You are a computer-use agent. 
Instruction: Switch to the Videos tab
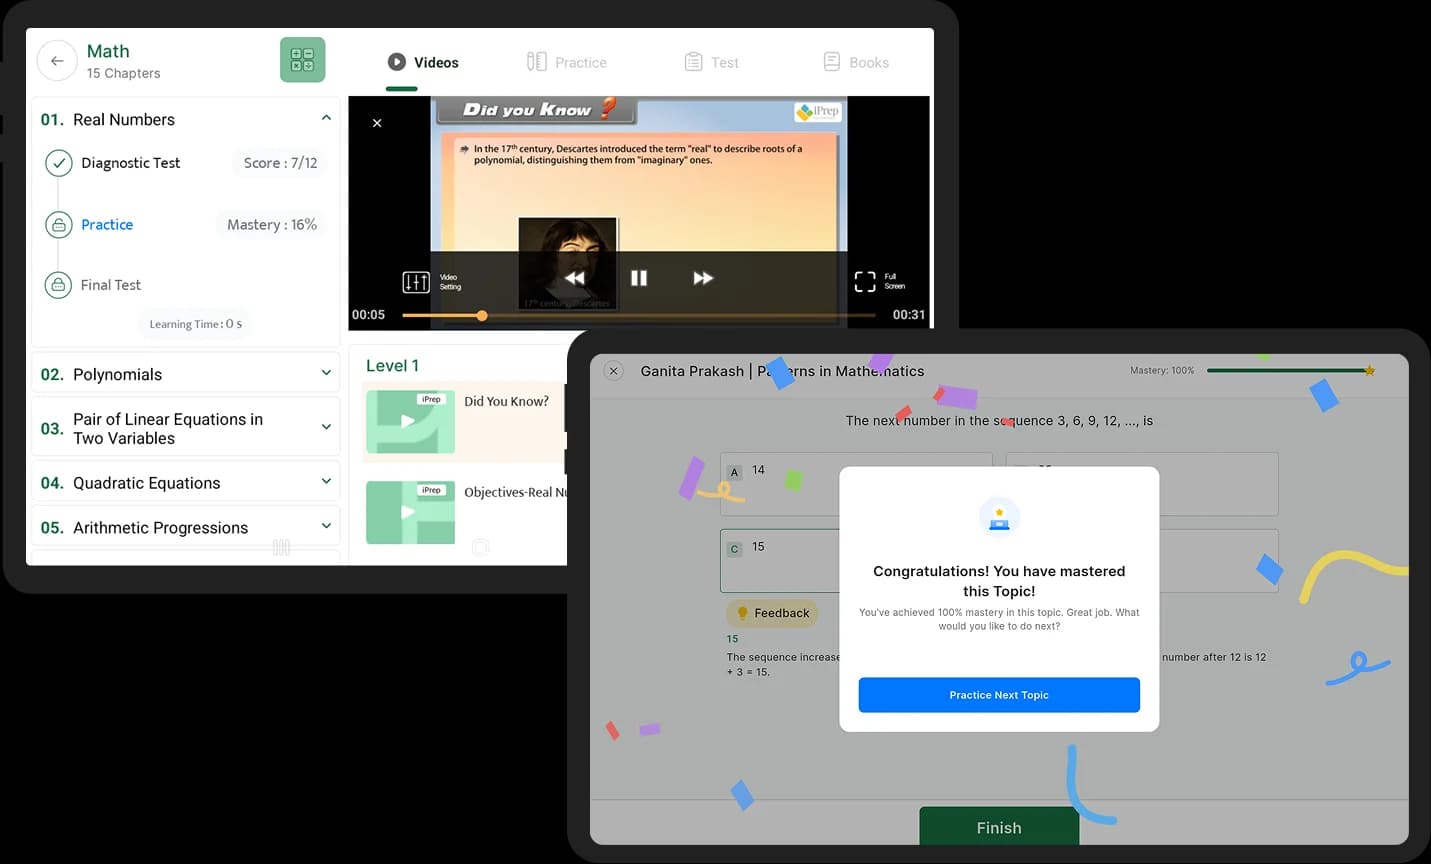point(423,62)
